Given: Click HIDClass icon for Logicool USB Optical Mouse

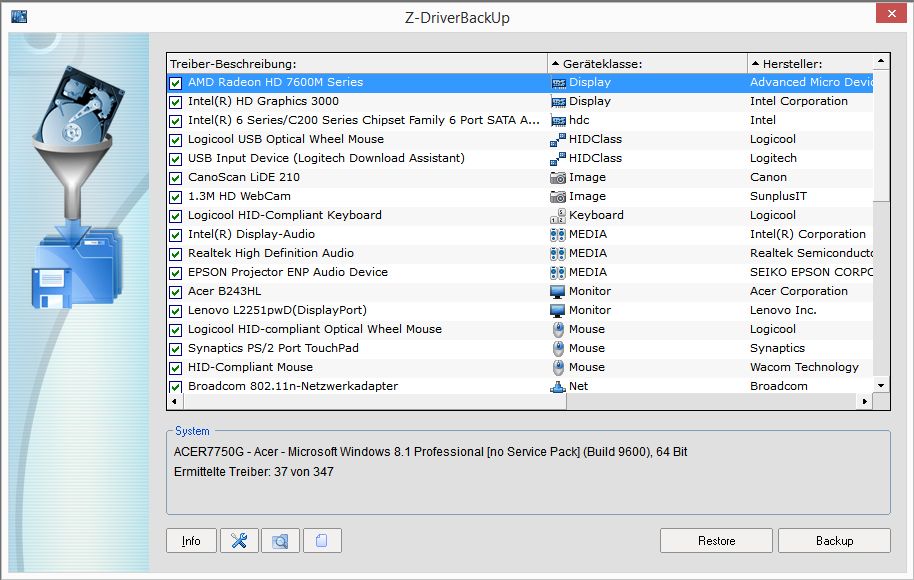Looking at the screenshot, I should tap(558, 140).
